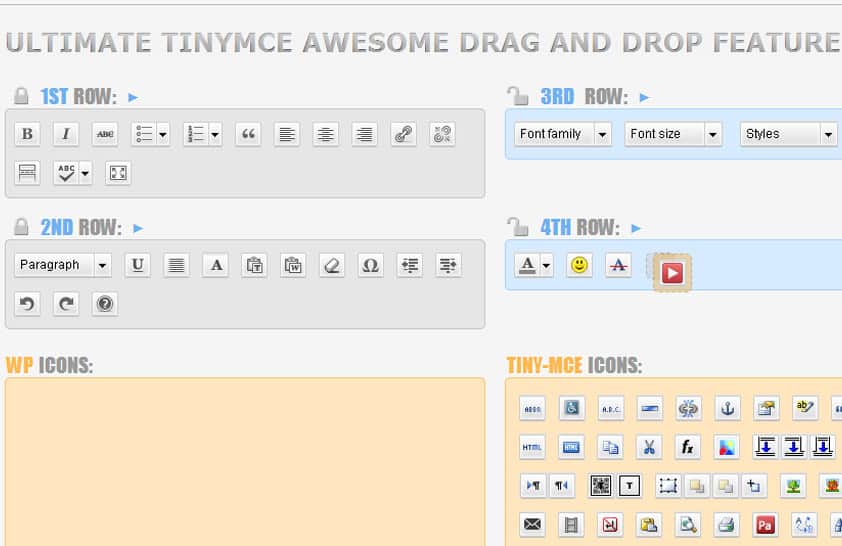The width and height of the screenshot is (842, 546).
Task: Select the Justify Full icon in 2nd row
Action: click(x=176, y=265)
